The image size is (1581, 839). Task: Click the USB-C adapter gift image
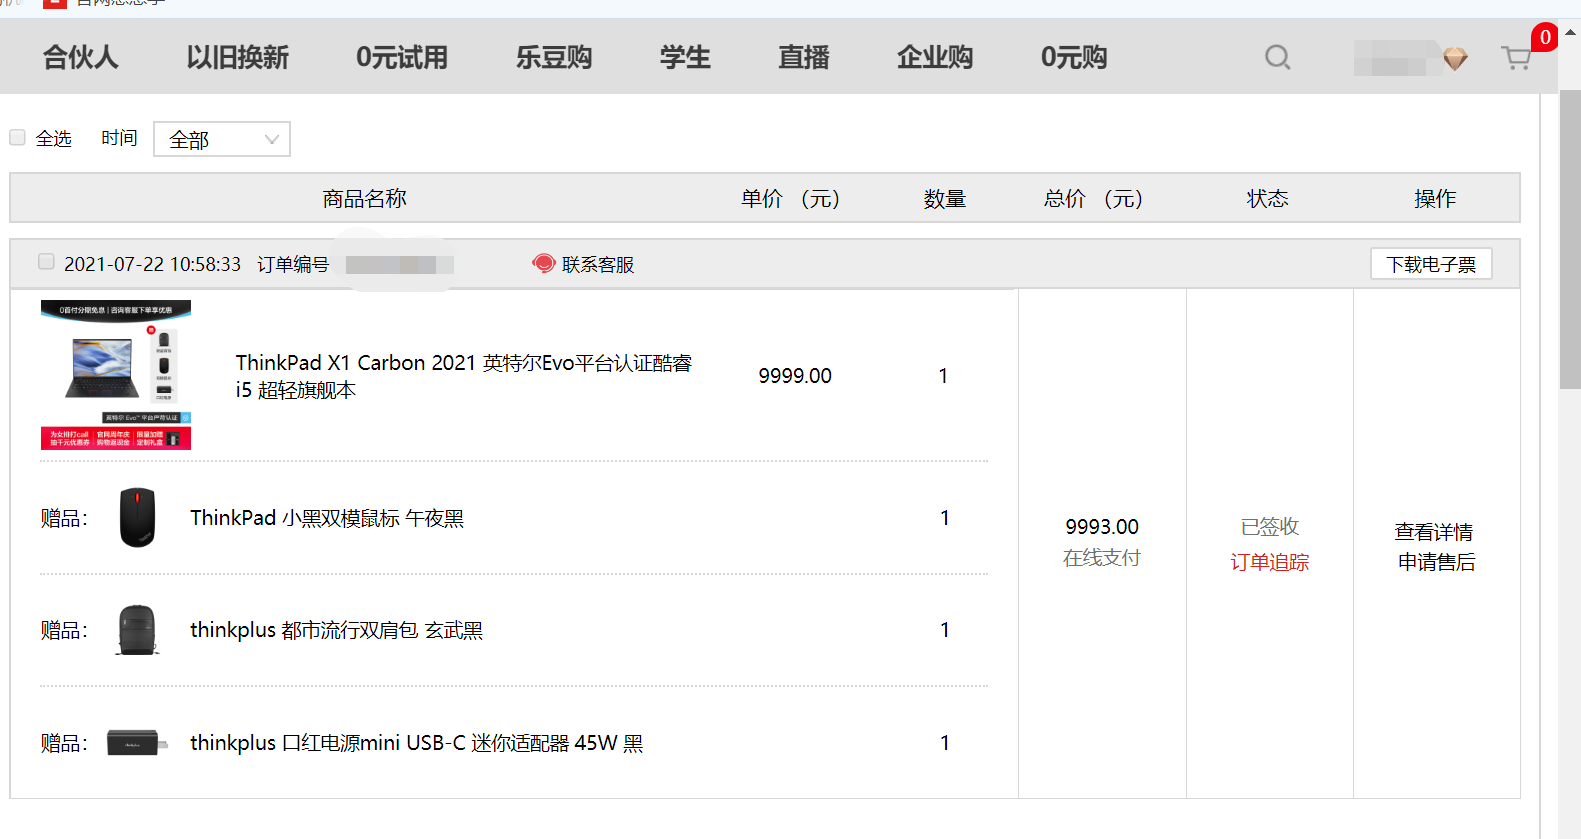point(137,743)
